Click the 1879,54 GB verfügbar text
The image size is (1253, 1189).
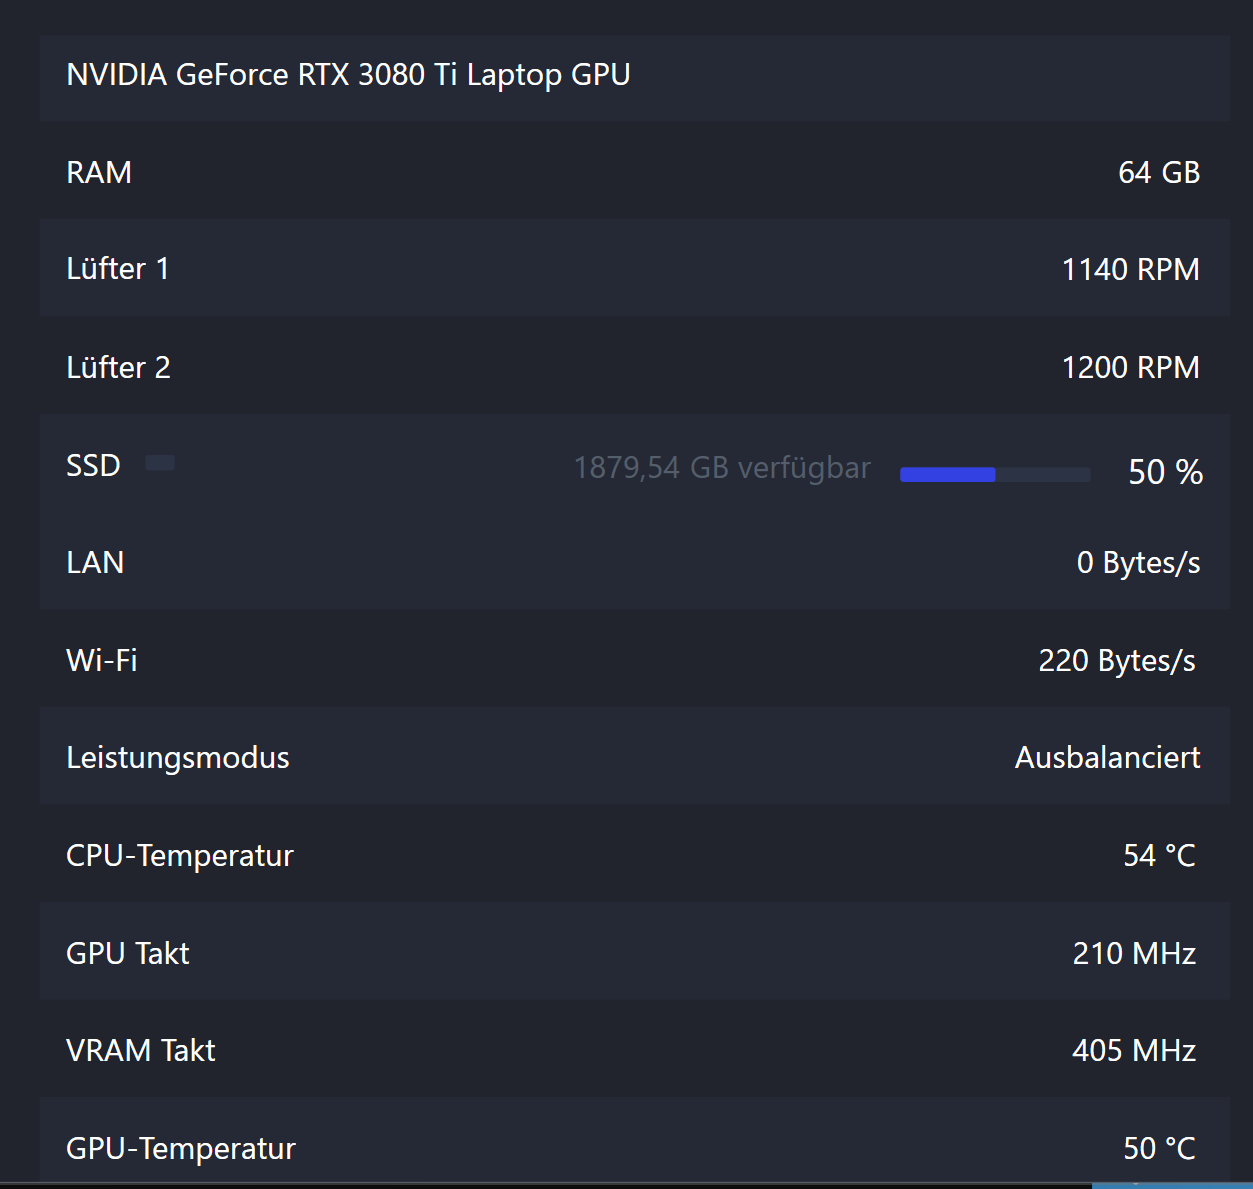[x=722, y=468]
